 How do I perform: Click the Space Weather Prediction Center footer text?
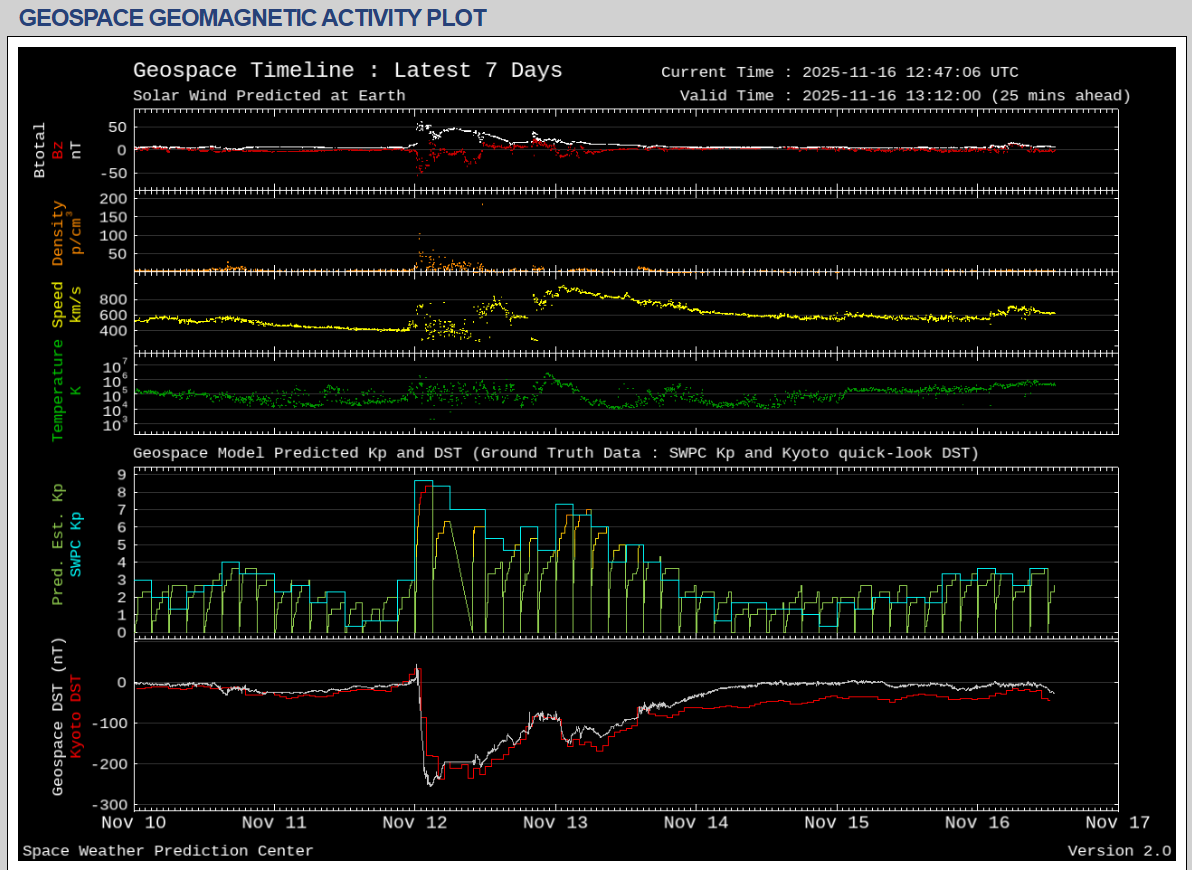[168, 851]
